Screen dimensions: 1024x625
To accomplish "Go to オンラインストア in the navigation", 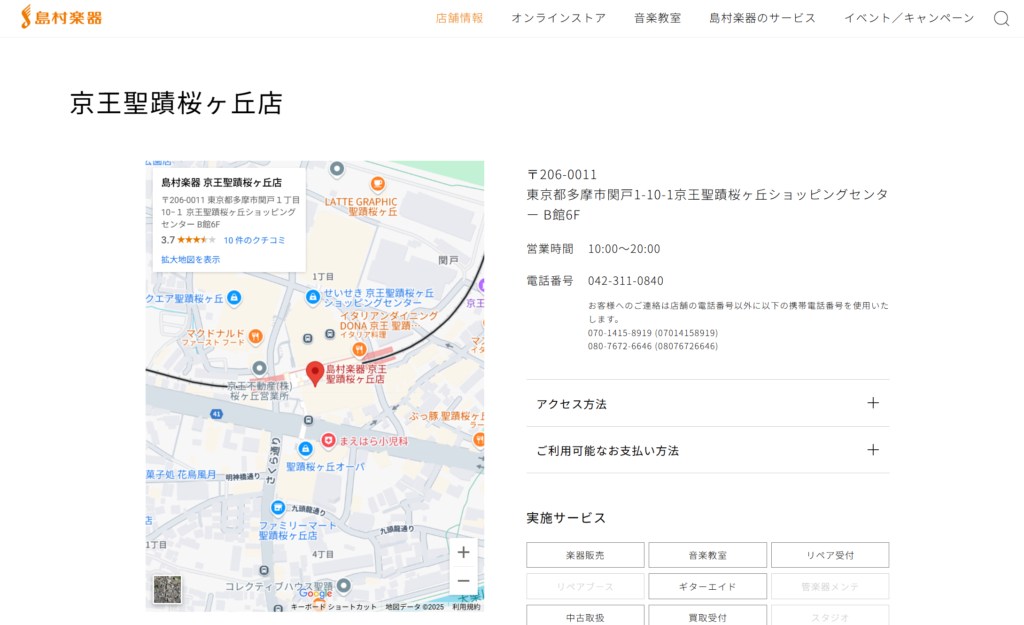I will point(558,18).
